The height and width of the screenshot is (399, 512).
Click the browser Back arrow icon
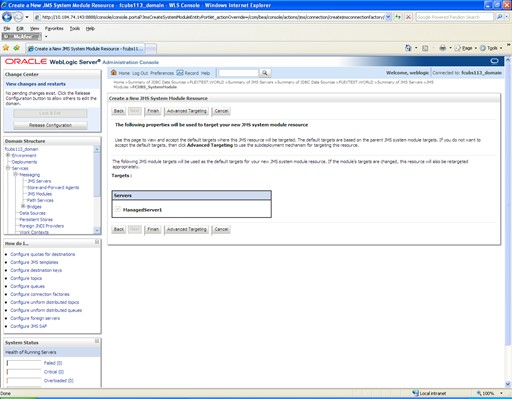(7, 17)
